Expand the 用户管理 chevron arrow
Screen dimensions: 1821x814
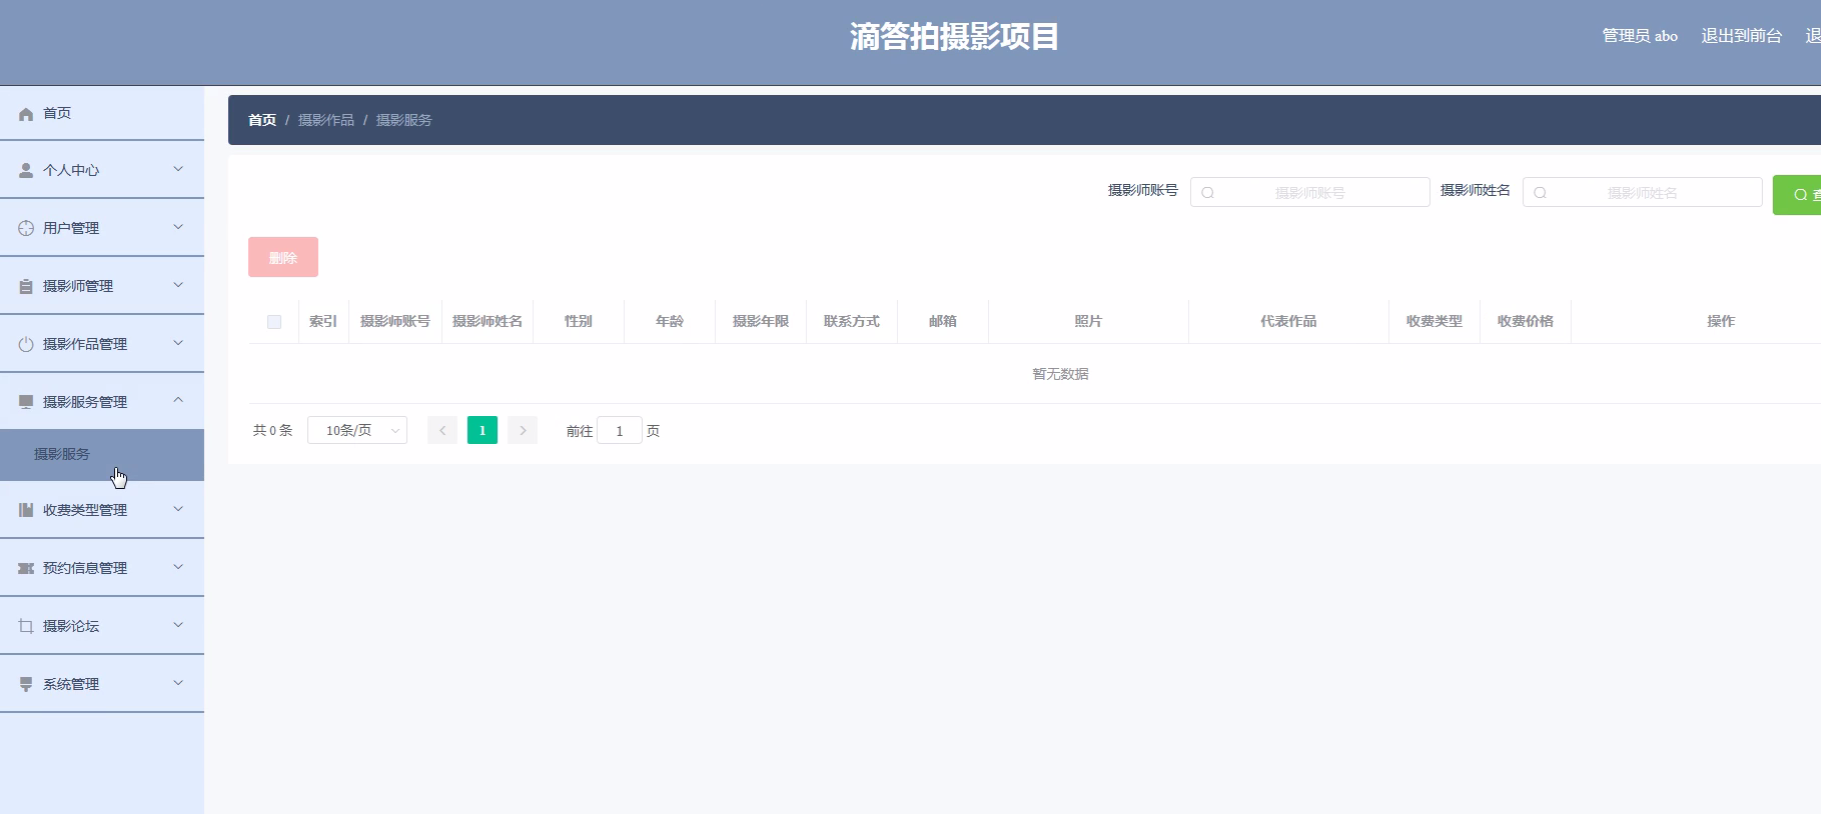tap(178, 227)
